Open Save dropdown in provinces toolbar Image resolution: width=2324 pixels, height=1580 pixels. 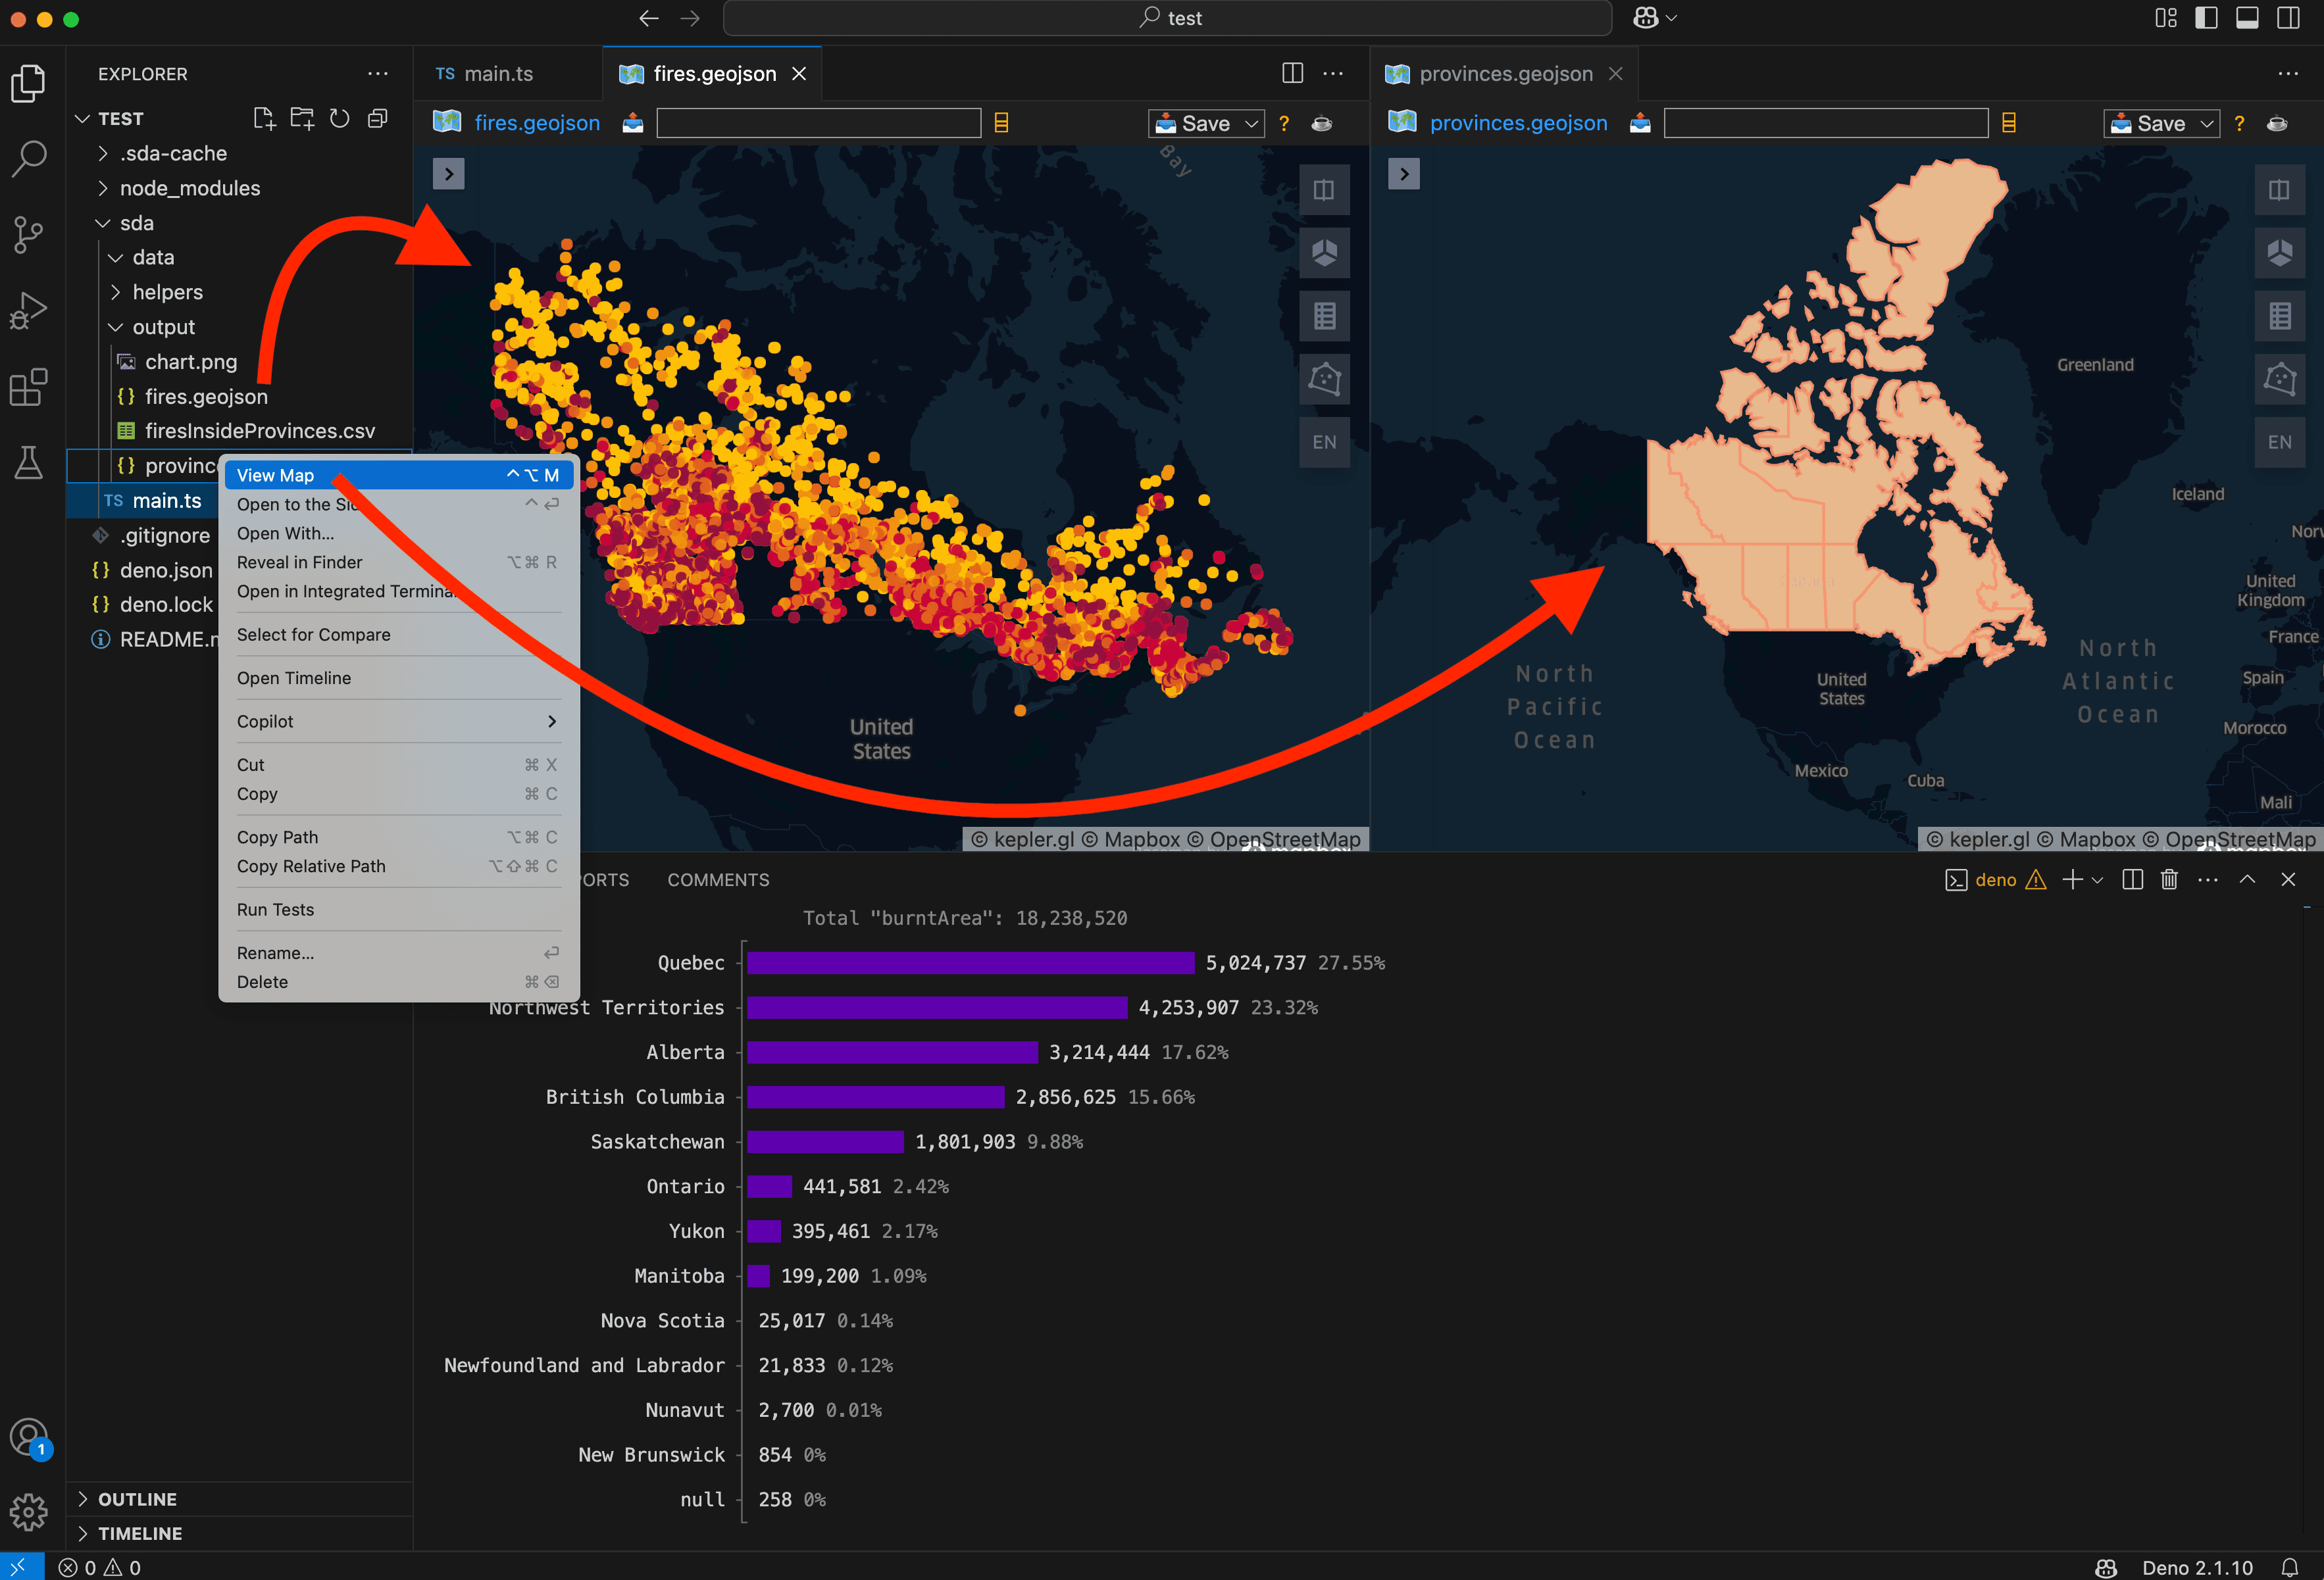[2161, 123]
